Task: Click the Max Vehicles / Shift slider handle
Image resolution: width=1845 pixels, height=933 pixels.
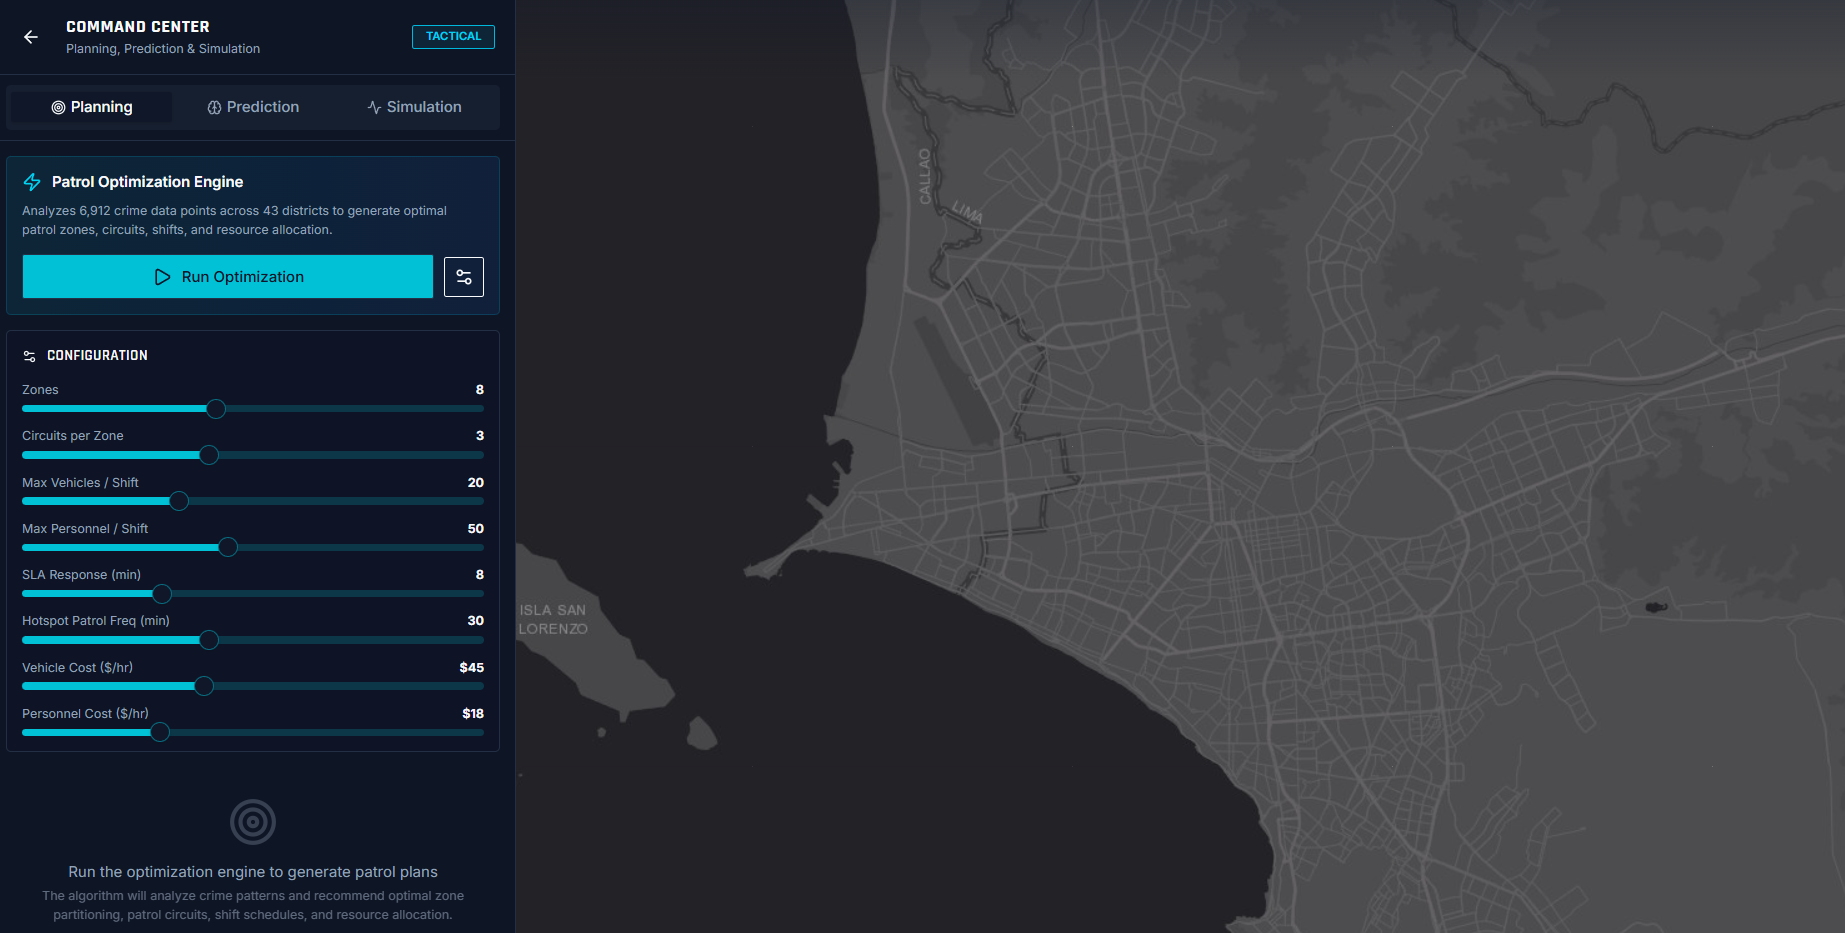Action: (179, 501)
